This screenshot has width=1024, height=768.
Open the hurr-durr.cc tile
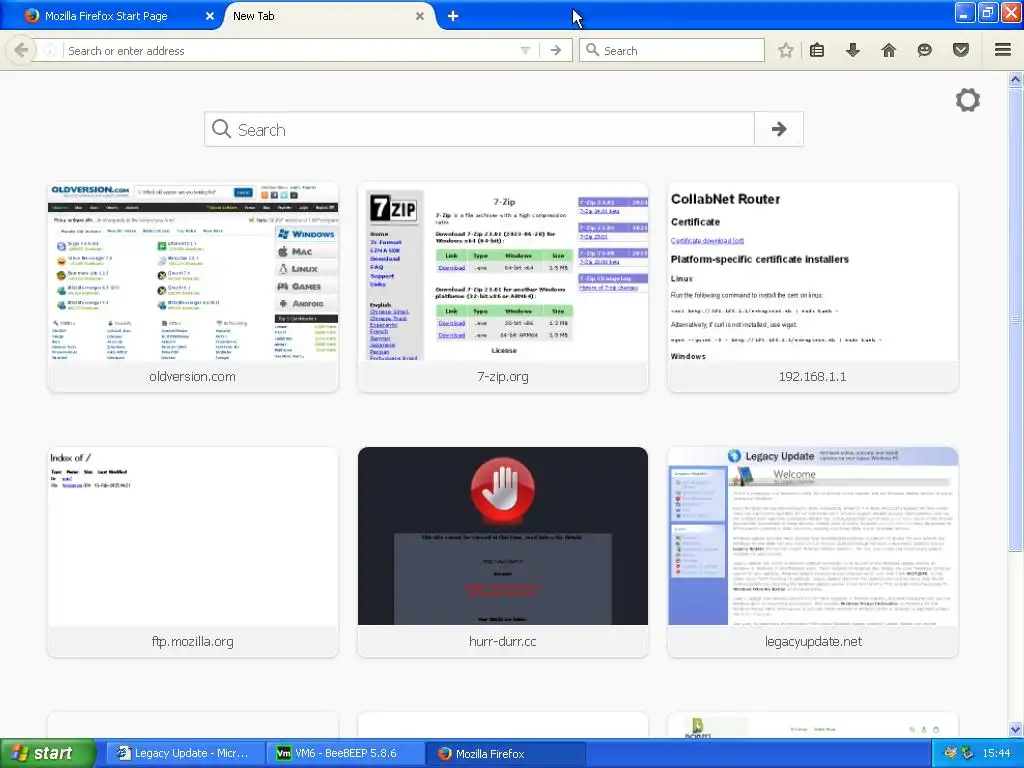[x=503, y=552]
